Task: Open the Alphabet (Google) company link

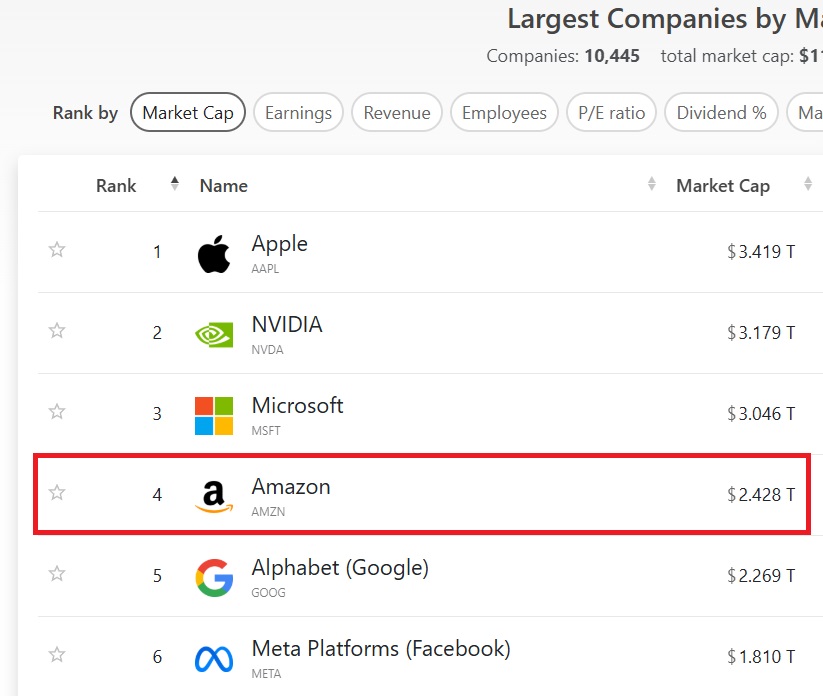Action: pos(340,568)
